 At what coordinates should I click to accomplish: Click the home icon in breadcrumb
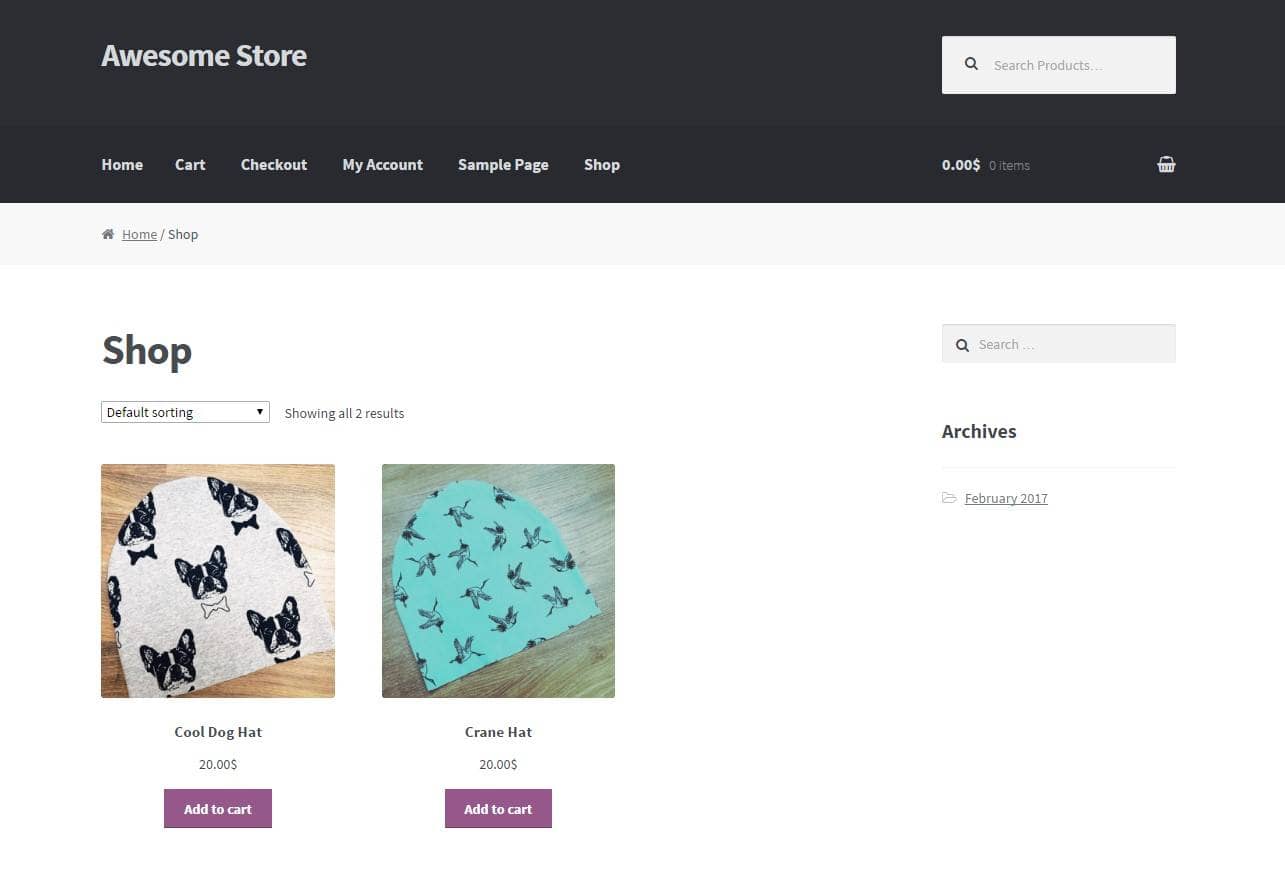[x=108, y=234]
